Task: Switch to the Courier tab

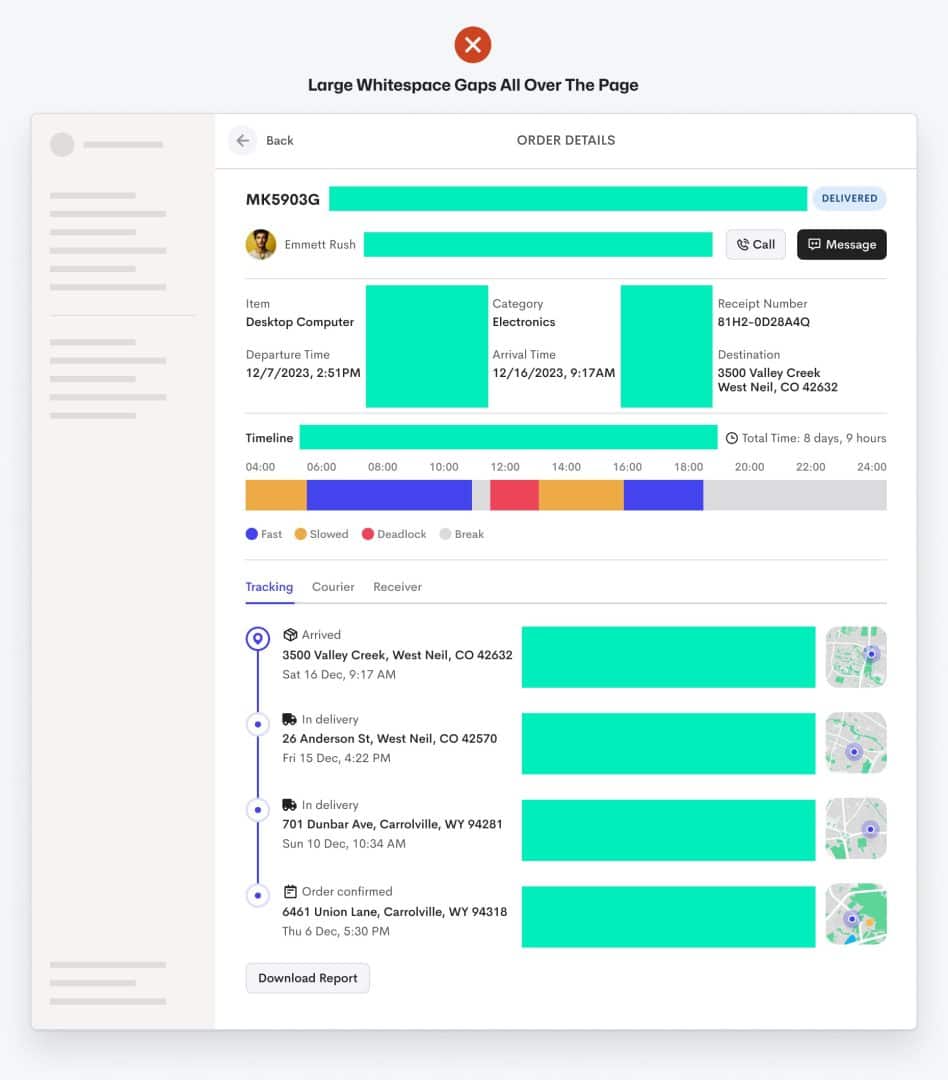Action: pos(333,587)
